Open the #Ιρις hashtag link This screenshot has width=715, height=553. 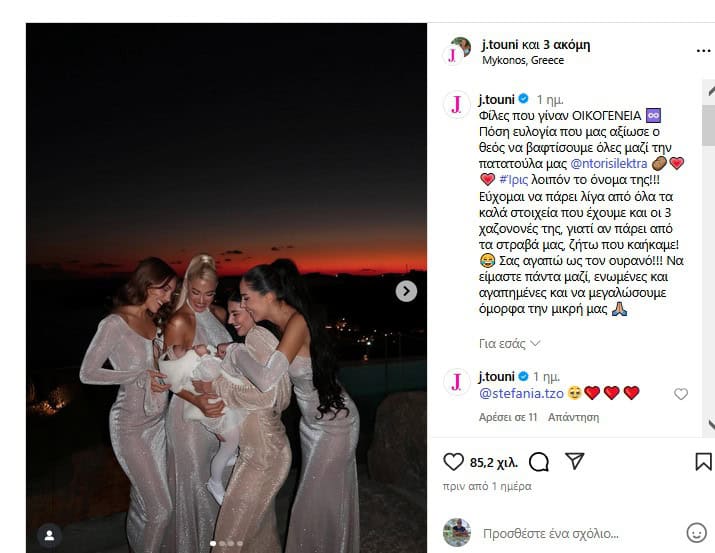pyautogui.click(x=513, y=179)
